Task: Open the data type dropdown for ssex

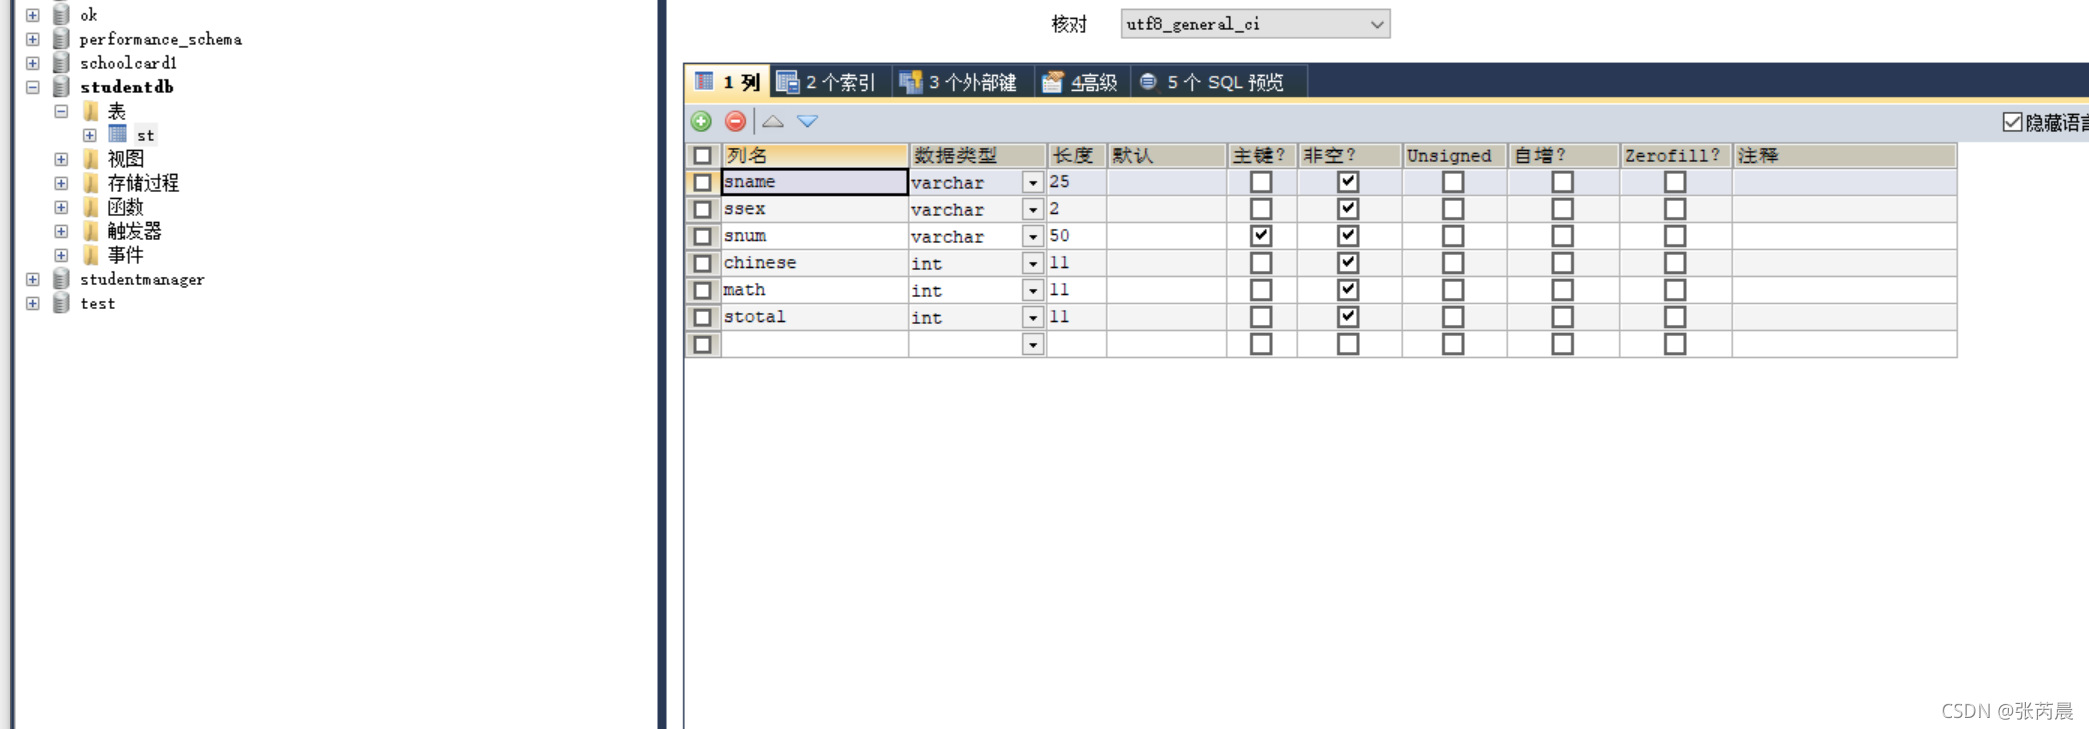Action: coord(1033,210)
